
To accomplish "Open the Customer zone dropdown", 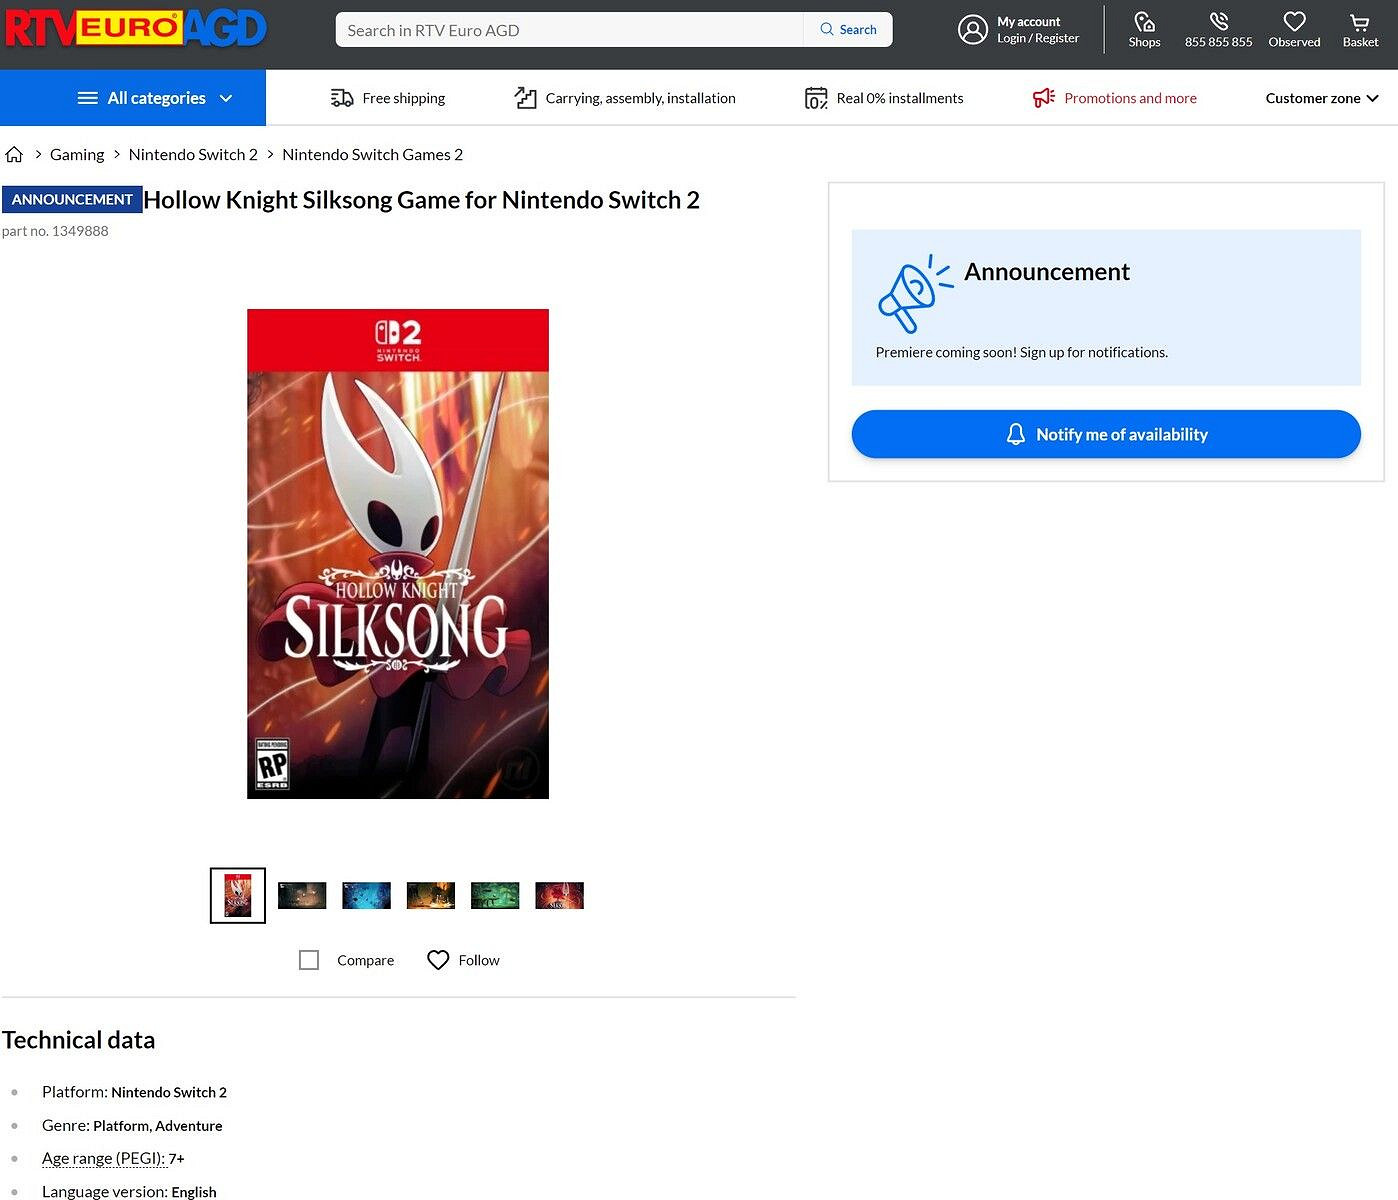I will 1321,97.
